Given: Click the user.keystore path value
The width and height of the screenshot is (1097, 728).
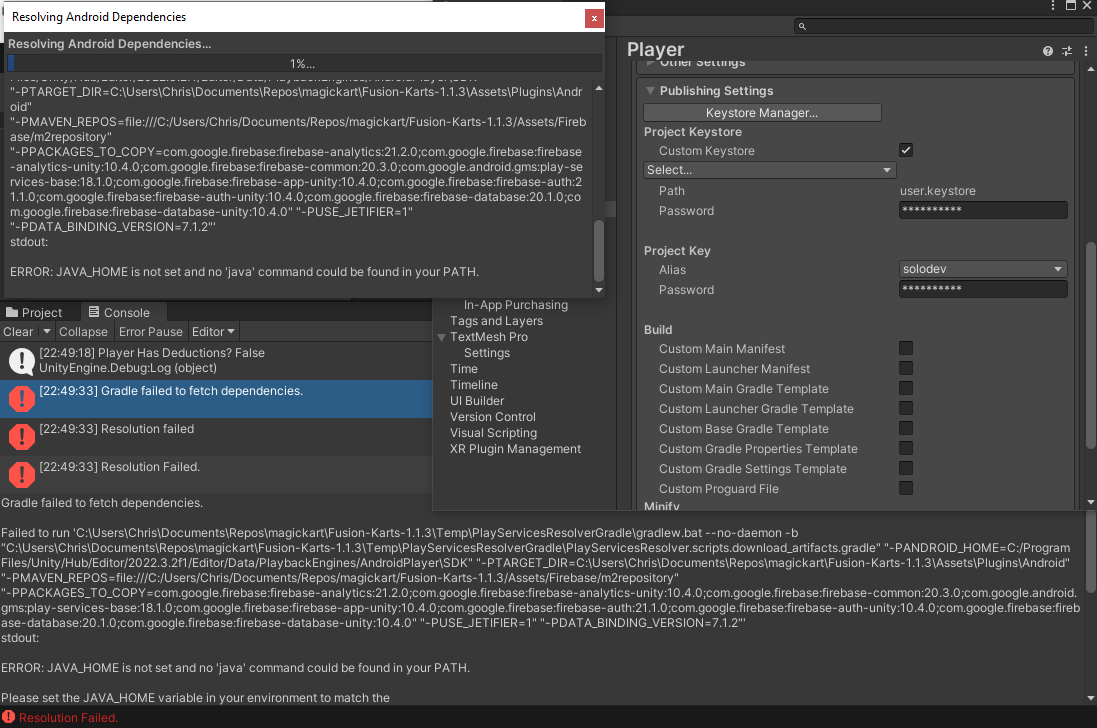Looking at the screenshot, I should tap(937, 191).
